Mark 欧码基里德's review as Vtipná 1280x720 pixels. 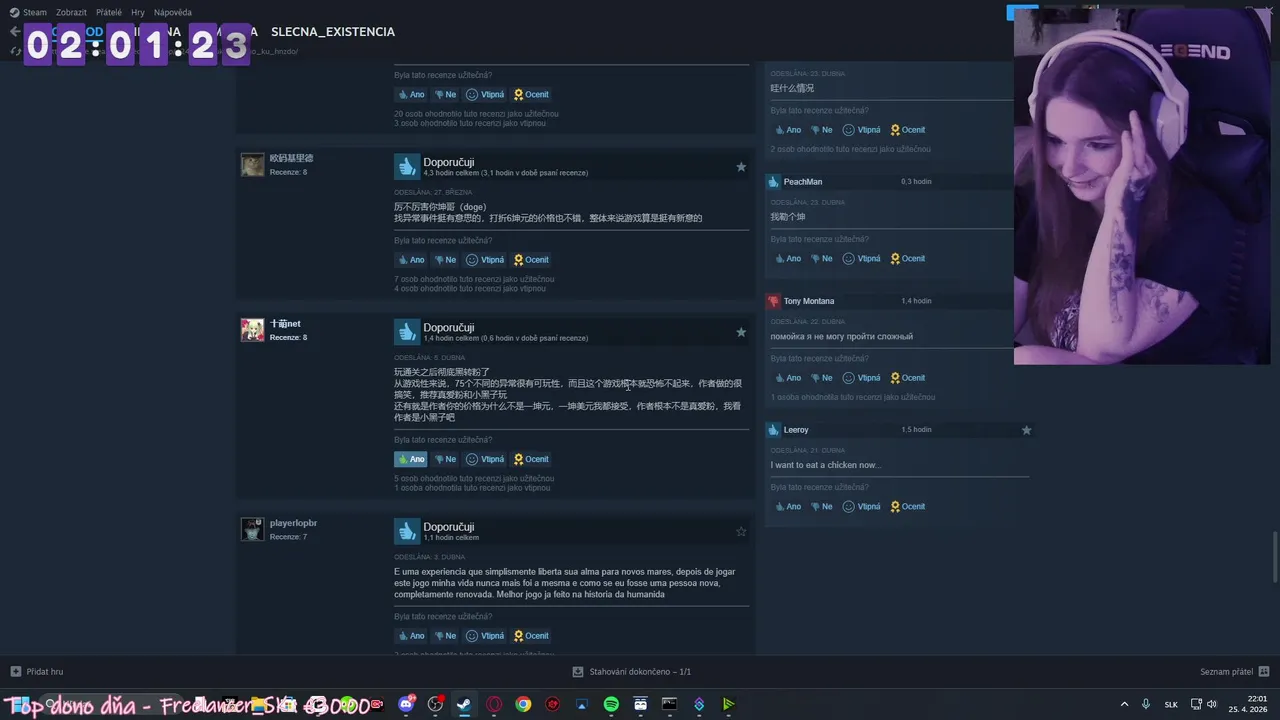(x=485, y=260)
